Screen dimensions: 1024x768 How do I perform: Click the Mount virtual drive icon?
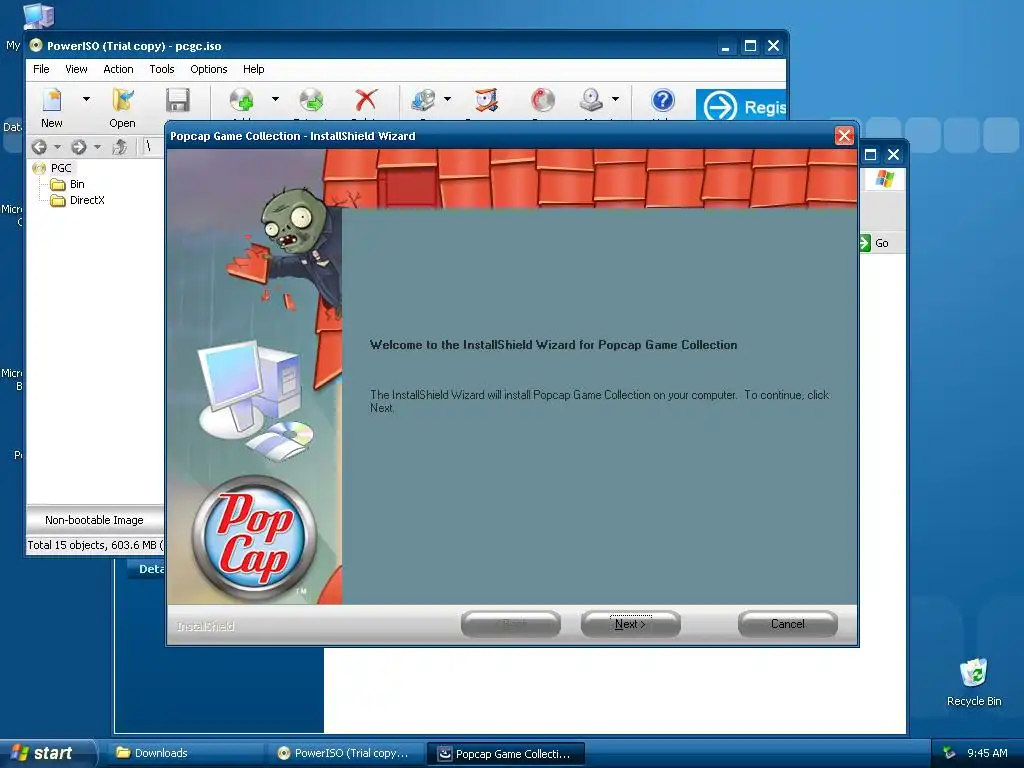(x=591, y=100)
